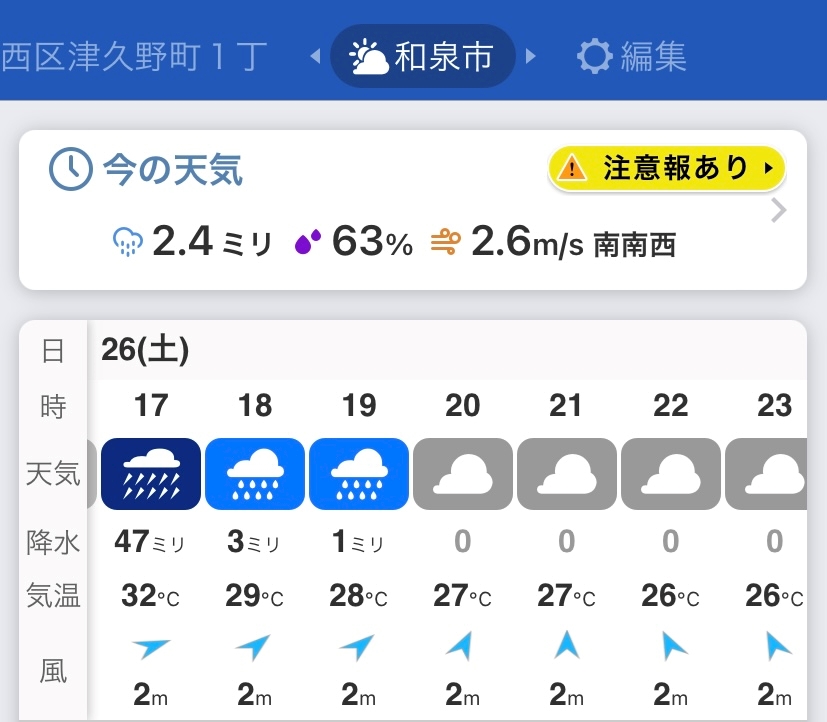Image resolution: width=827 pixels, height=722 pixels.
Task: Click the right arrow after 和泉市
Action: click(x=531, y=57)
